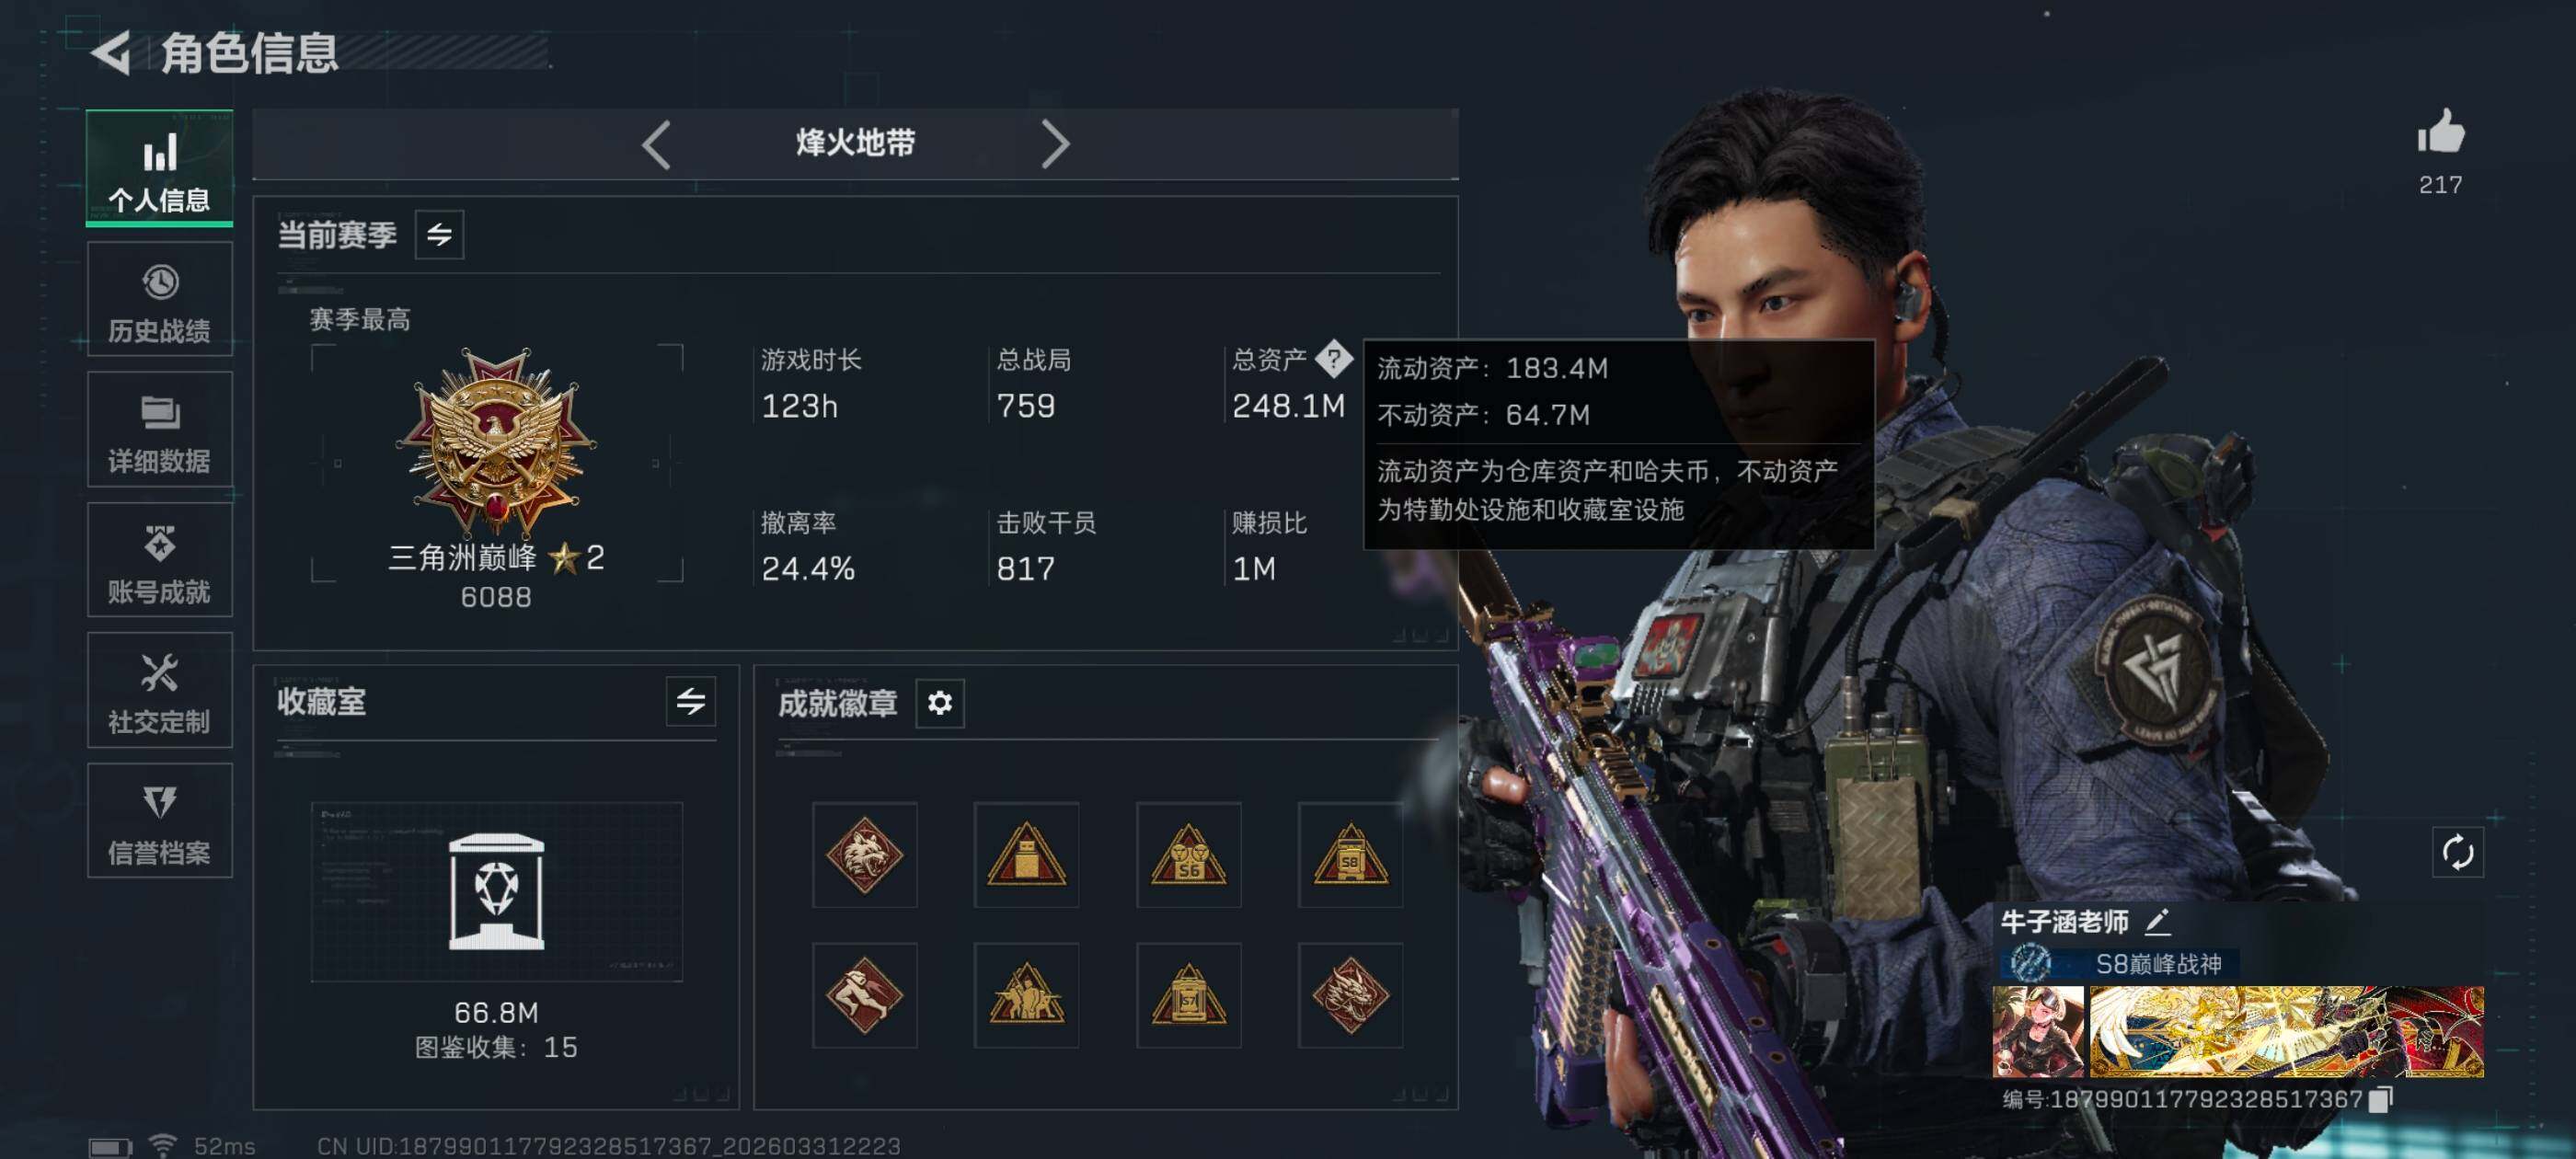Open the 详细数据 tab
Screen dimensions: 2576x1159
pos(160,430)
